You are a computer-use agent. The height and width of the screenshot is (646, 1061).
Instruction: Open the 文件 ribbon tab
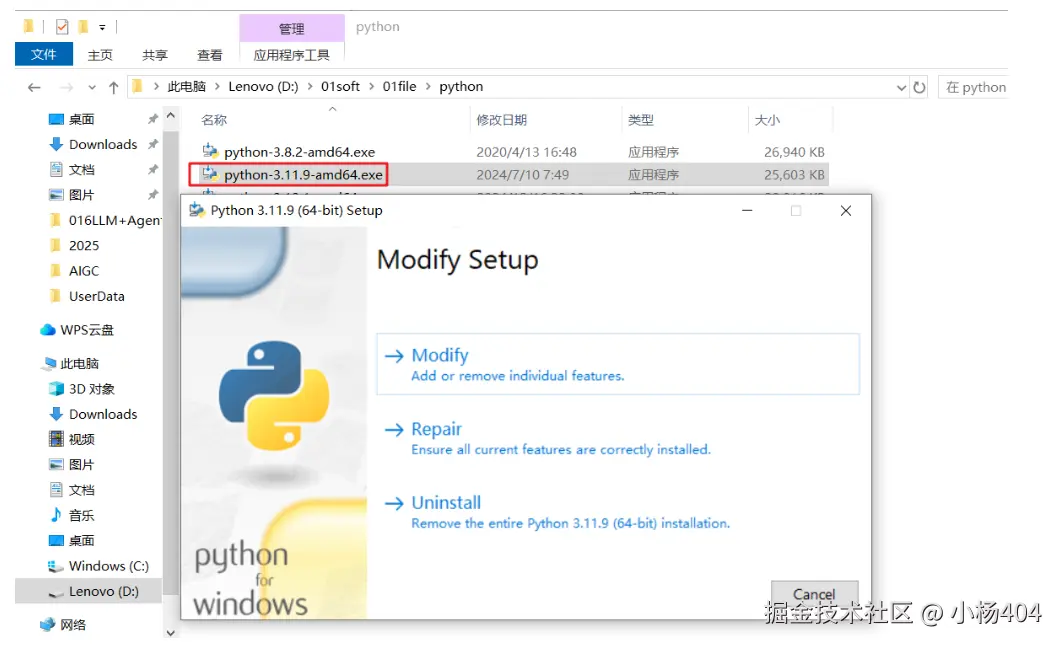43,54
